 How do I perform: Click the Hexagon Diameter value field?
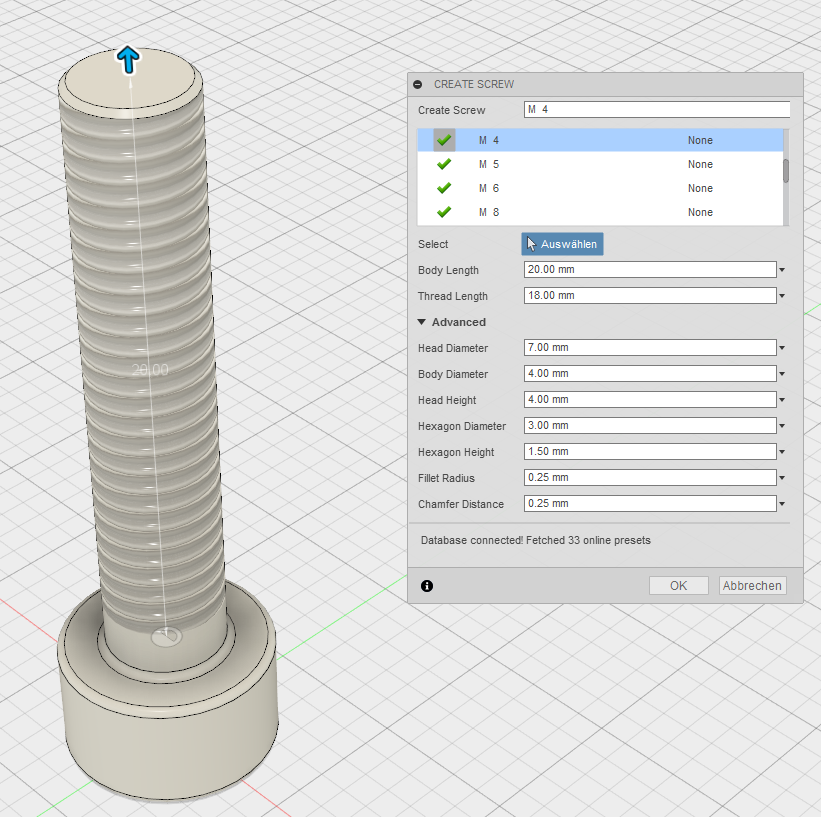[x=650, y=426]
